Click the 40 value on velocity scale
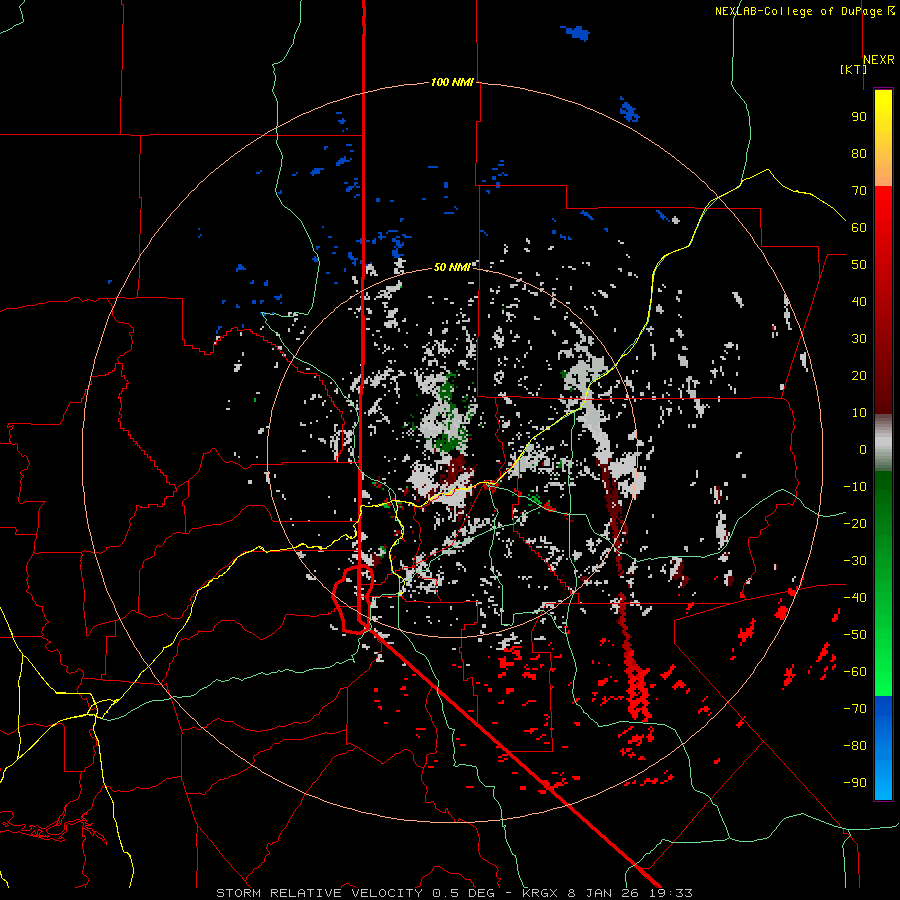The image size is (900, 900). click(x=859, y=301)
